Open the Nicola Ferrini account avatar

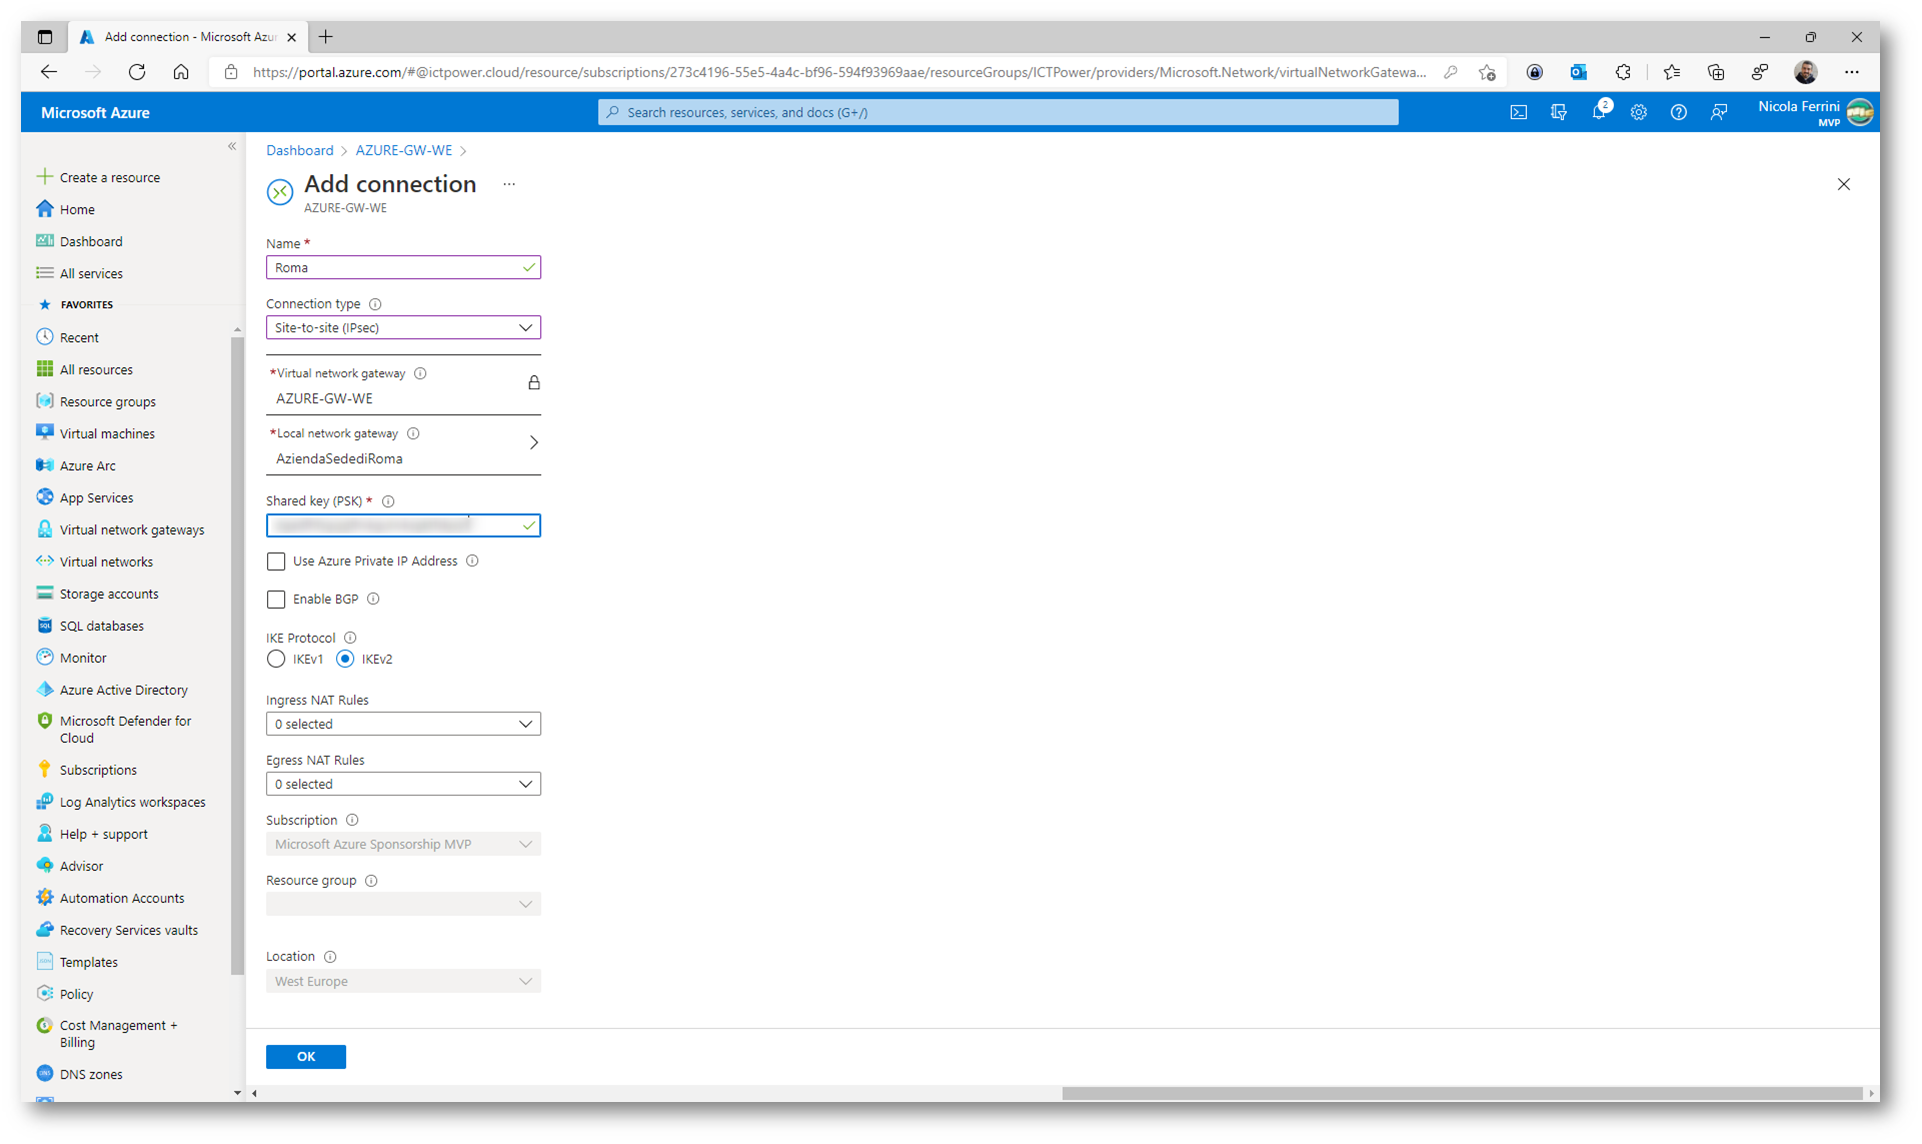point(1859,112)
